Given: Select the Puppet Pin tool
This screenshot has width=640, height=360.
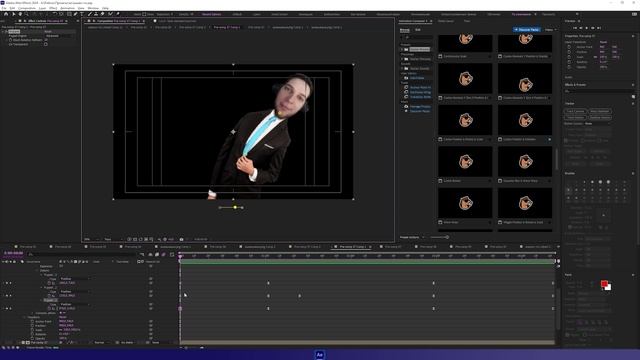Looking at the screenshot, I should (x=118, y=14).
